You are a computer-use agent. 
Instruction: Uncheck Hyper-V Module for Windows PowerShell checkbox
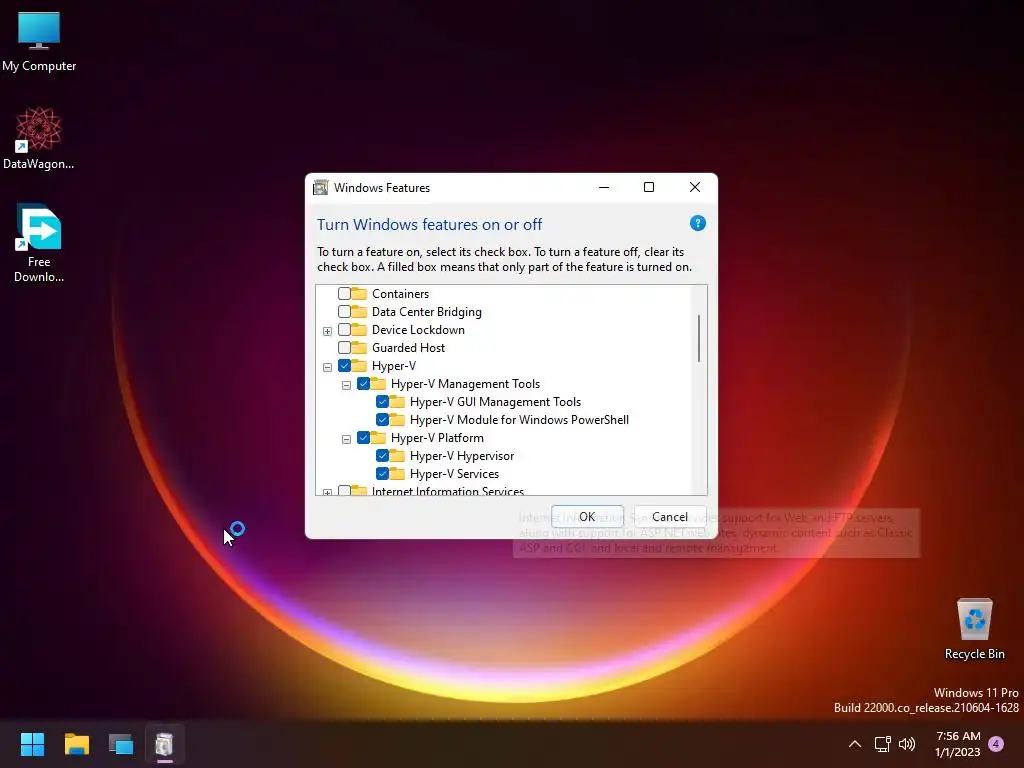[x=383, y=419]
